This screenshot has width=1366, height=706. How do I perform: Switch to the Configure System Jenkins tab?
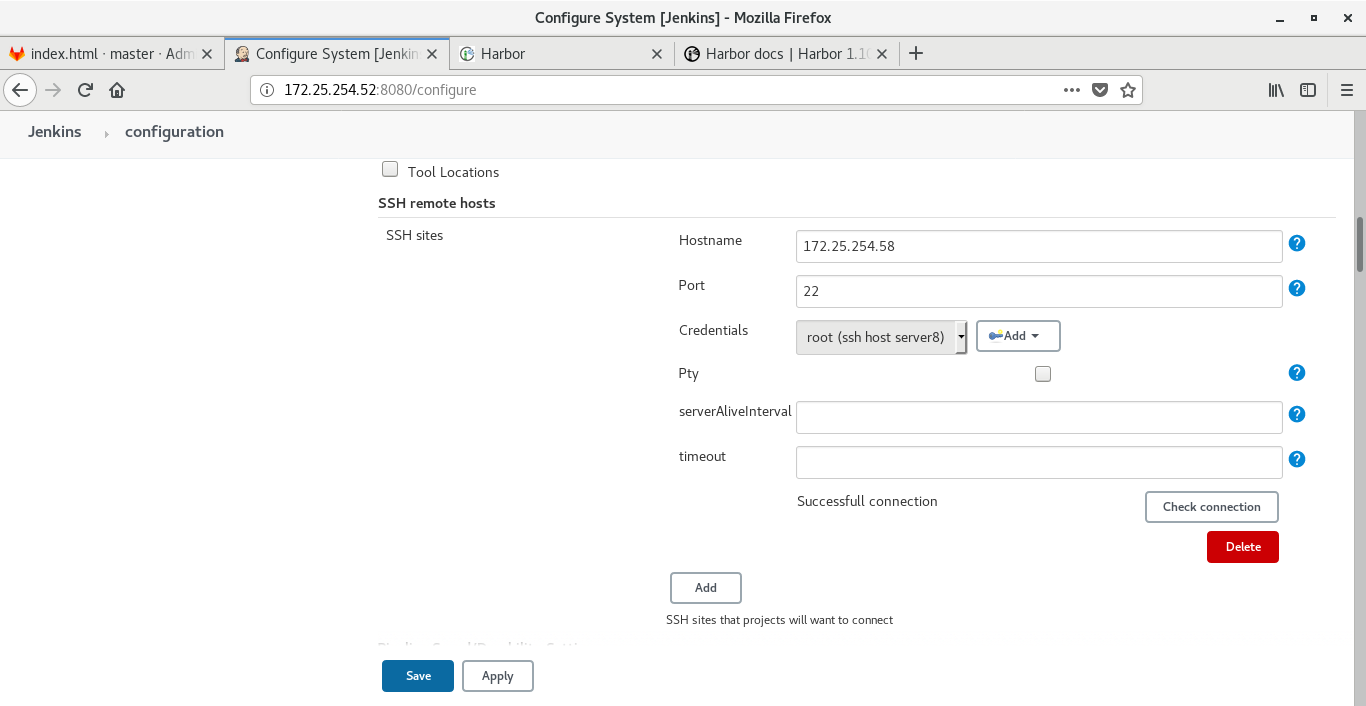[x=337, y=54]
